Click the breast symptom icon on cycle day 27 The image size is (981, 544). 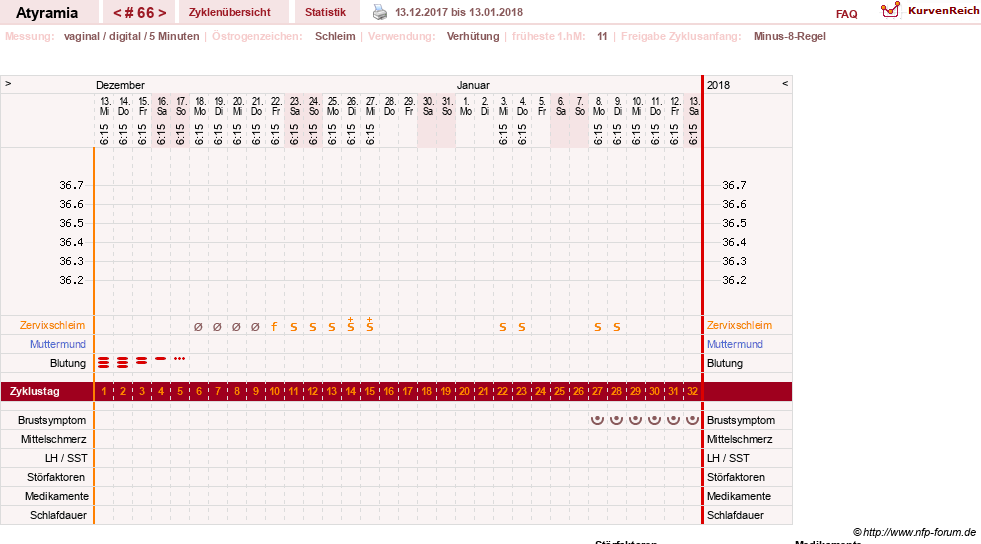point(597,419)
